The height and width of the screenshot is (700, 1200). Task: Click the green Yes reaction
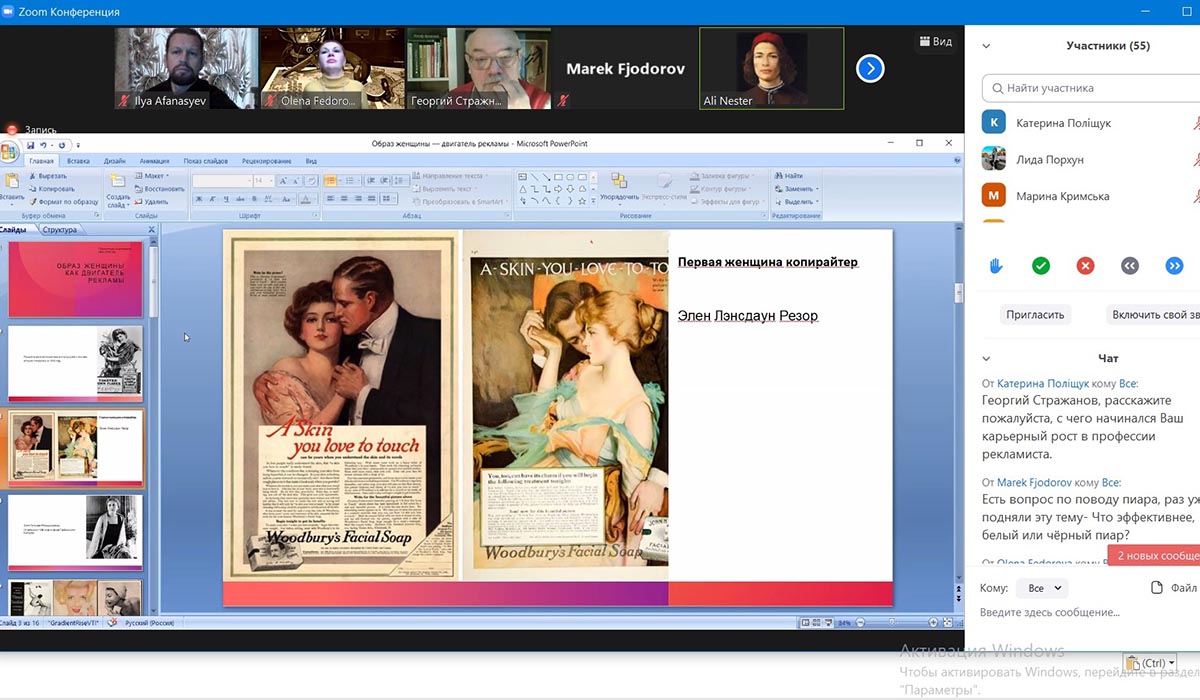1041,266
